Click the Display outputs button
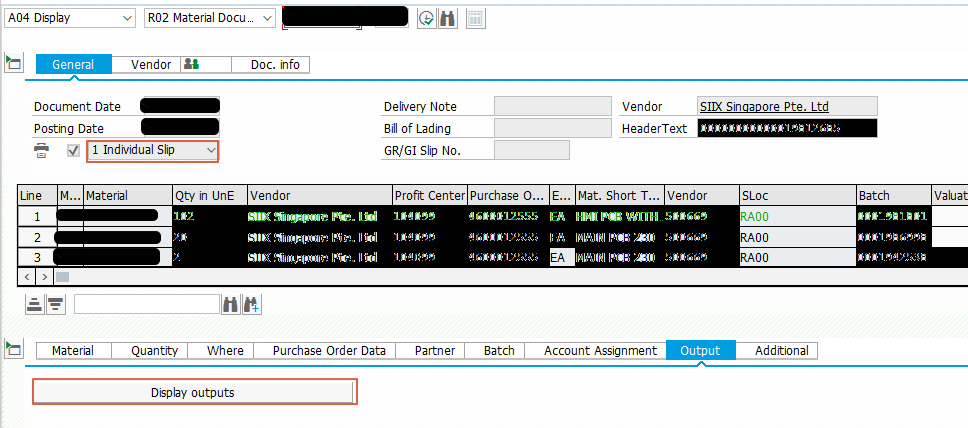This screenshot has height=428, width=968. 194,392
